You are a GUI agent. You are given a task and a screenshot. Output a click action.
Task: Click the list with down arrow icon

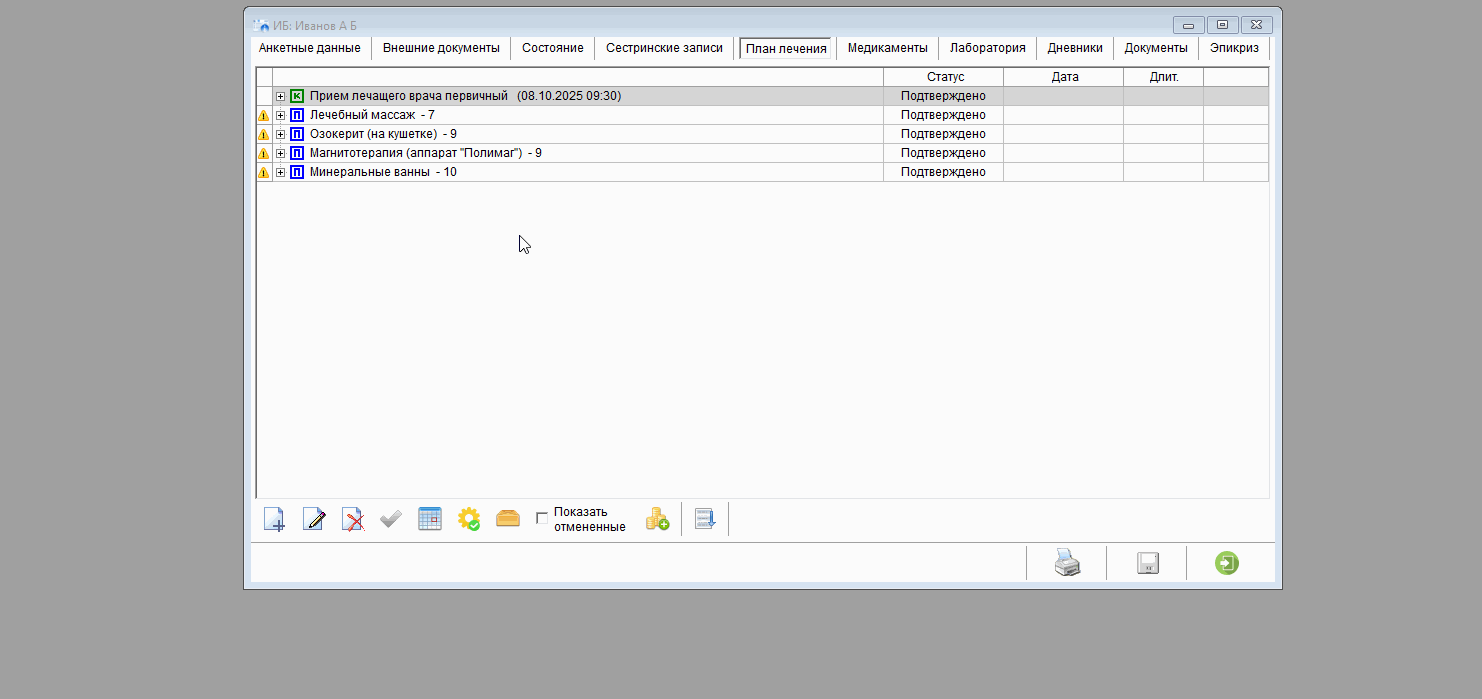click(x=705, y=519)
